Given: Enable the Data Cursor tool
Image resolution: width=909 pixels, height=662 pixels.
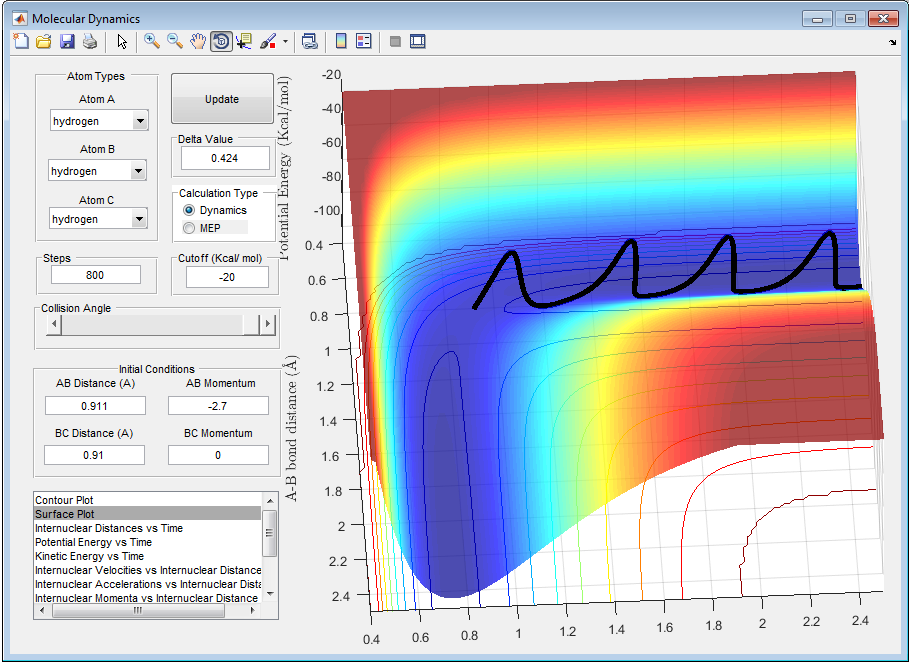Looking at the screenshot, I should (x=244, y=41).
